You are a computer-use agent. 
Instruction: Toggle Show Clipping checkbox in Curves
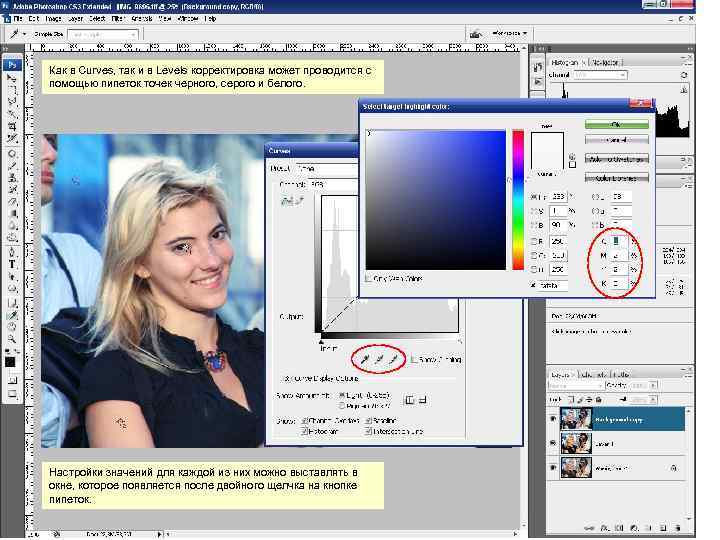point(414,359)
